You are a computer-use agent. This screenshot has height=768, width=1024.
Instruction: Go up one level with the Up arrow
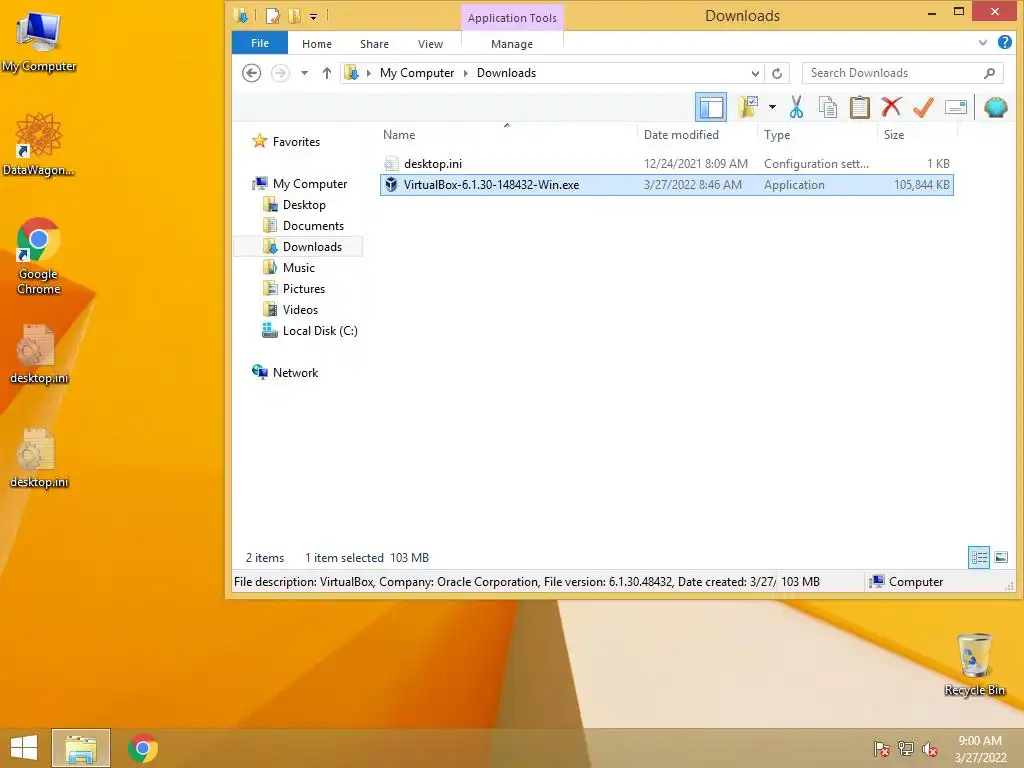(327, 73)
